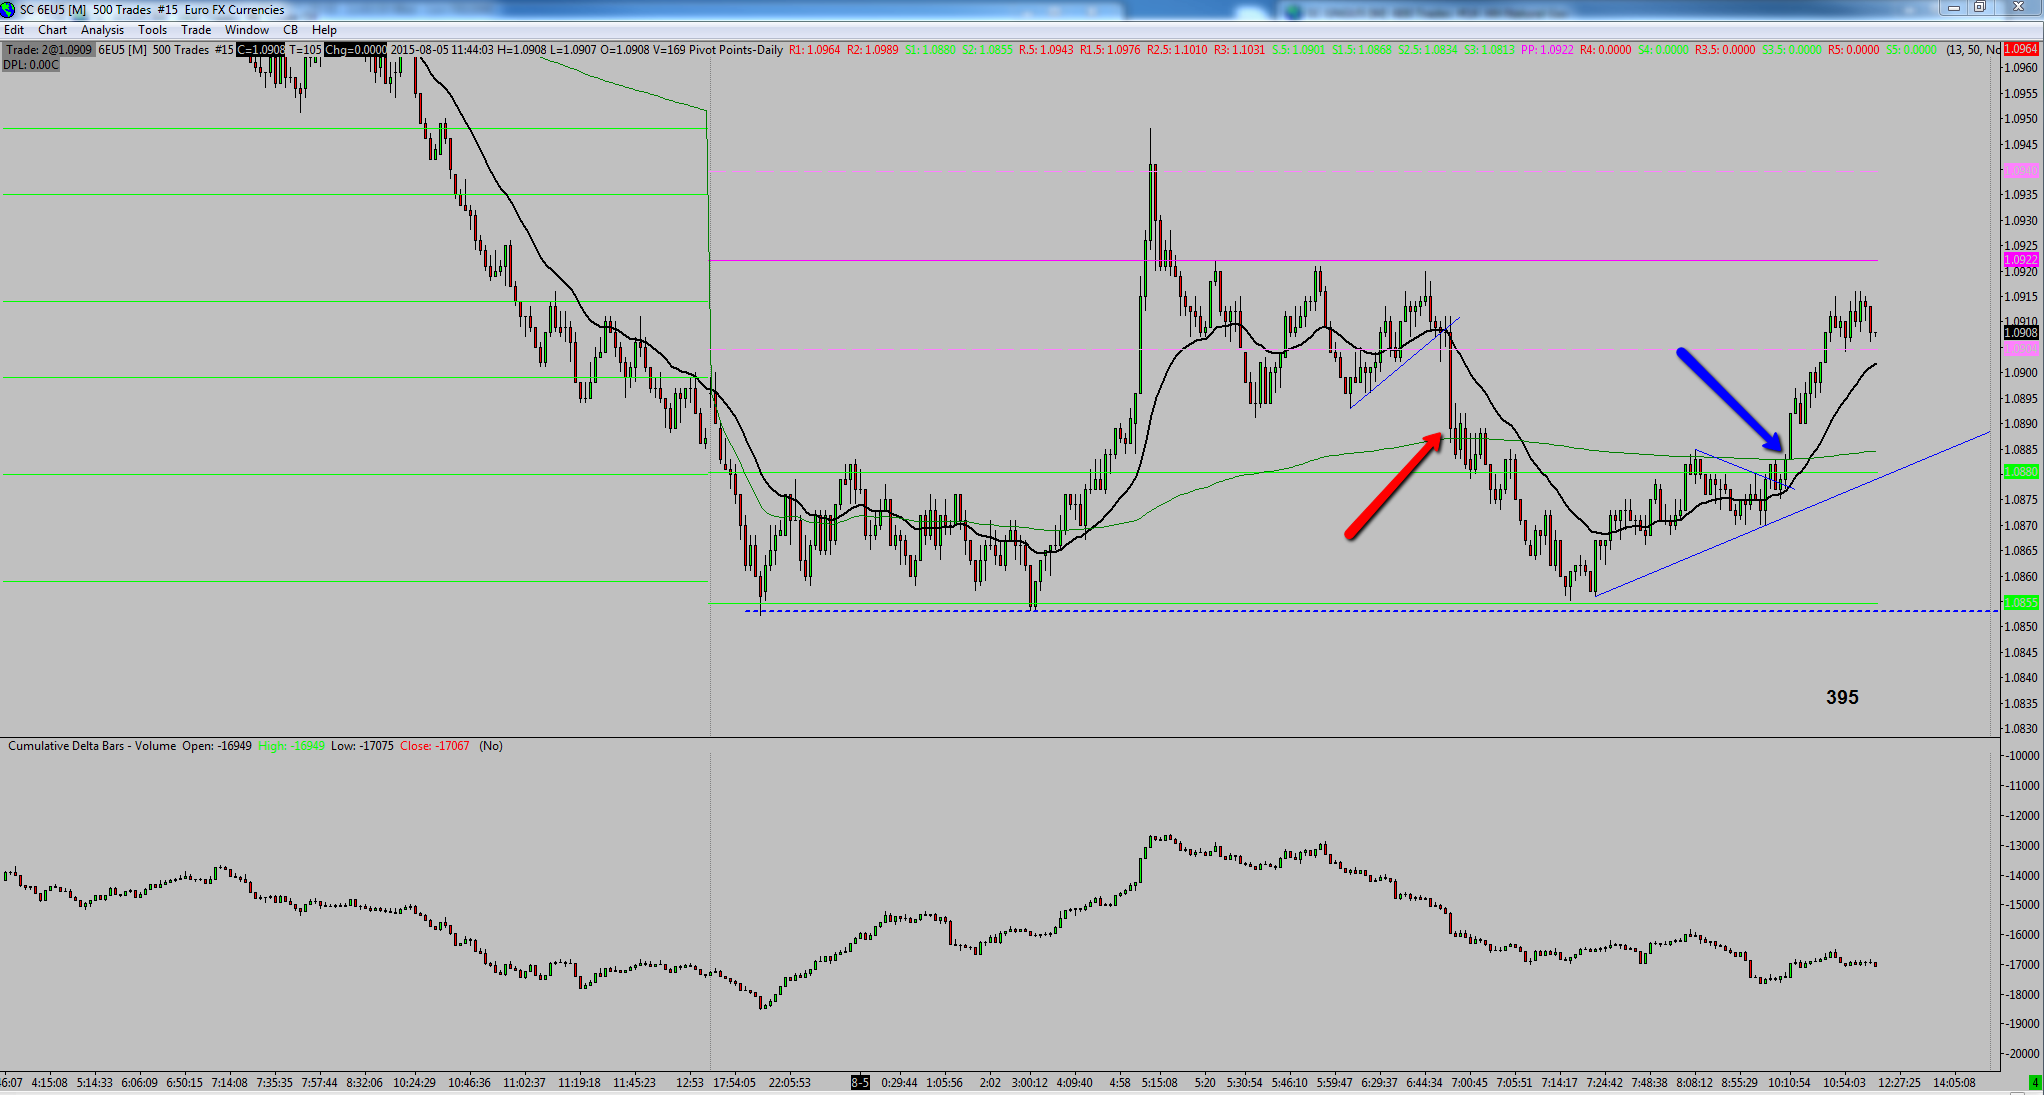The image size is (2044, 1095).
Task: Click the Open: -16949 delta value
Action: point(217,746)
